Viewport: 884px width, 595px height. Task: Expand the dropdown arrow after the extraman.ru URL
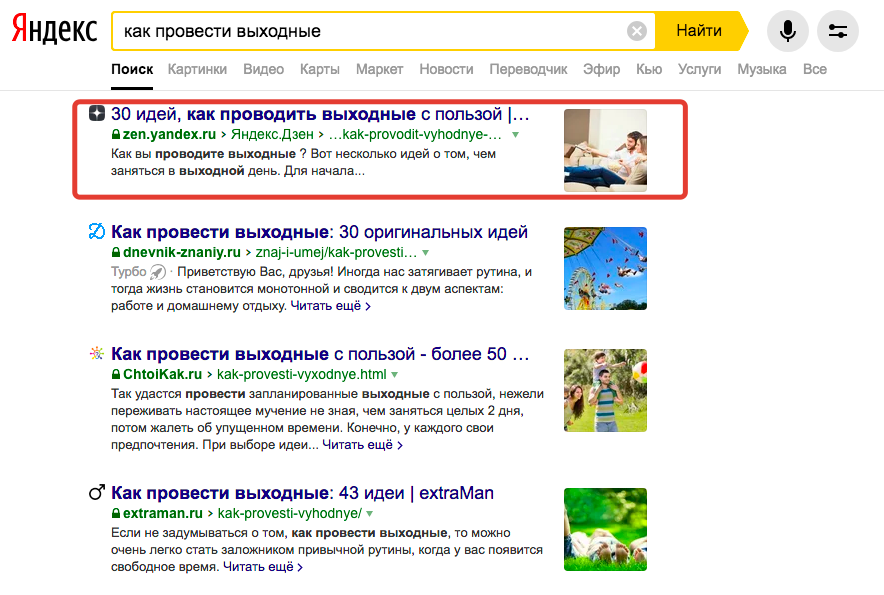(370, 514)
